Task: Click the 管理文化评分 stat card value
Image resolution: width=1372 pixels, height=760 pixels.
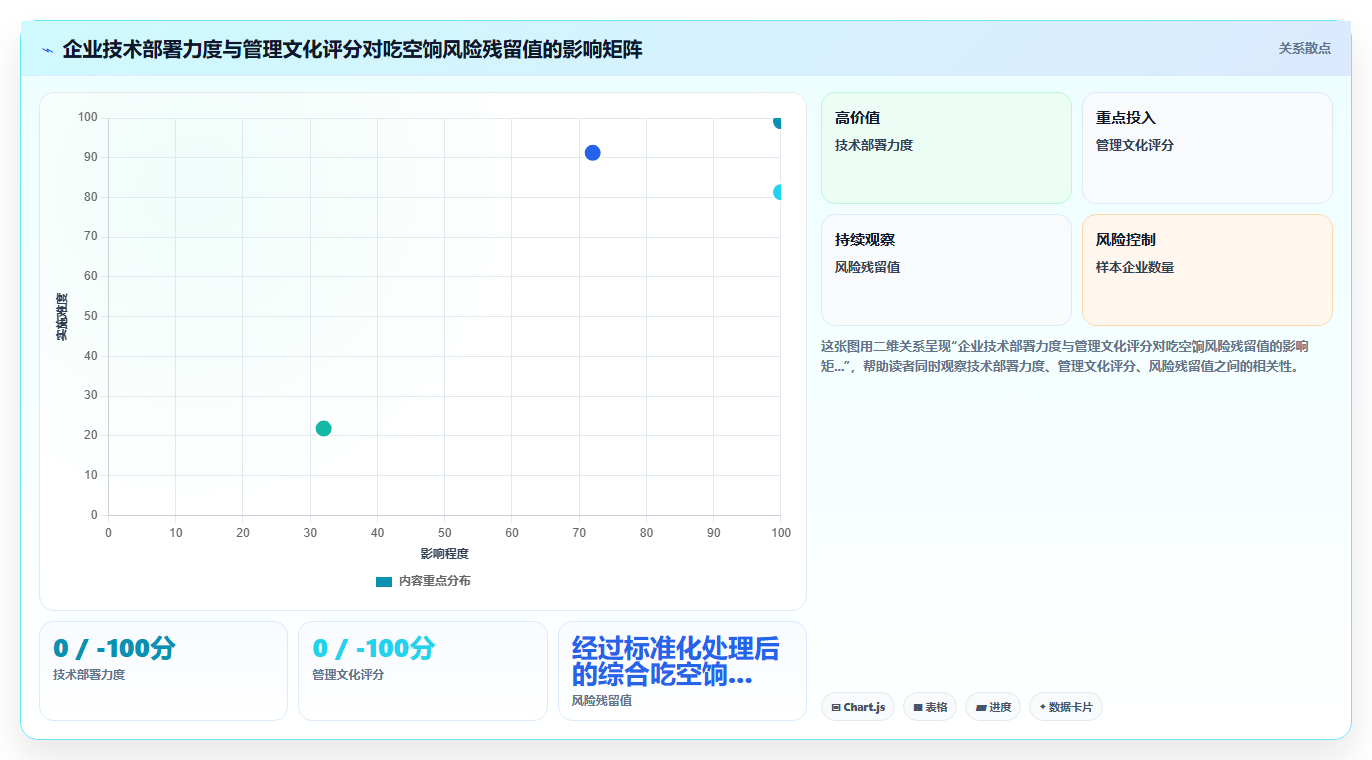Action: coord(373,648)
